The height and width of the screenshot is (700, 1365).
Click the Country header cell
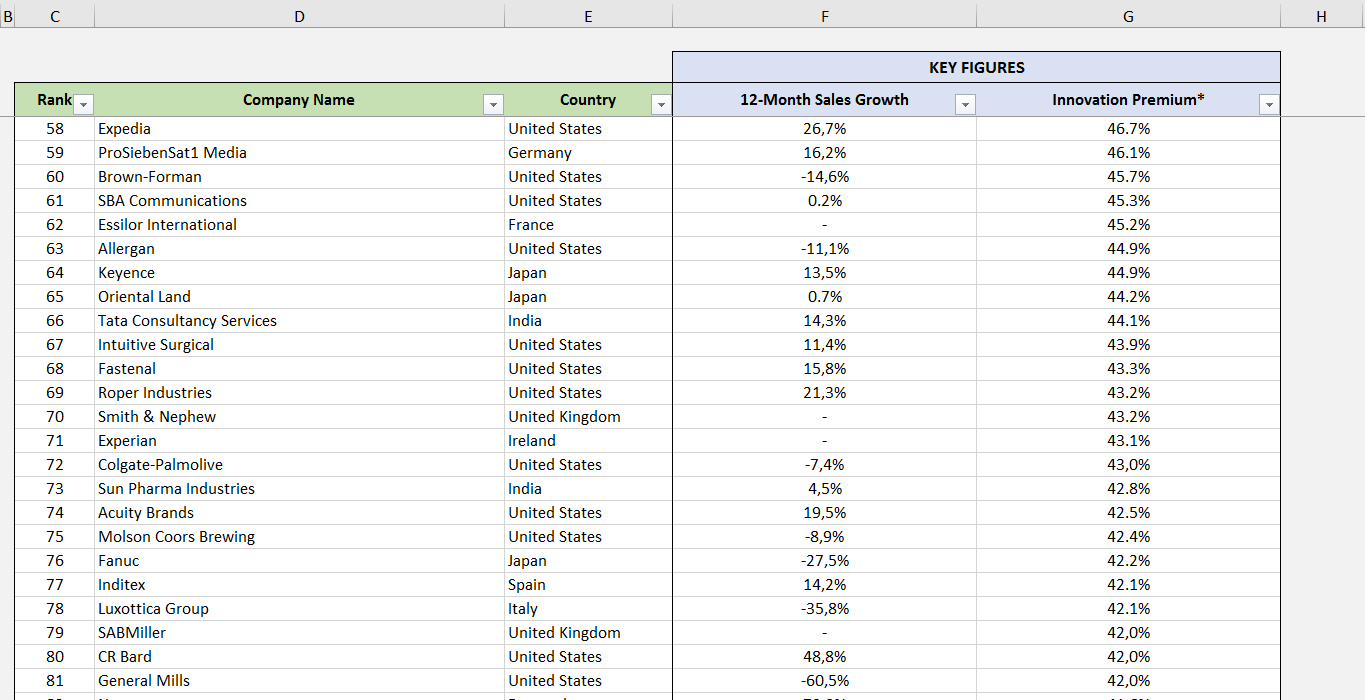(588, 100)
